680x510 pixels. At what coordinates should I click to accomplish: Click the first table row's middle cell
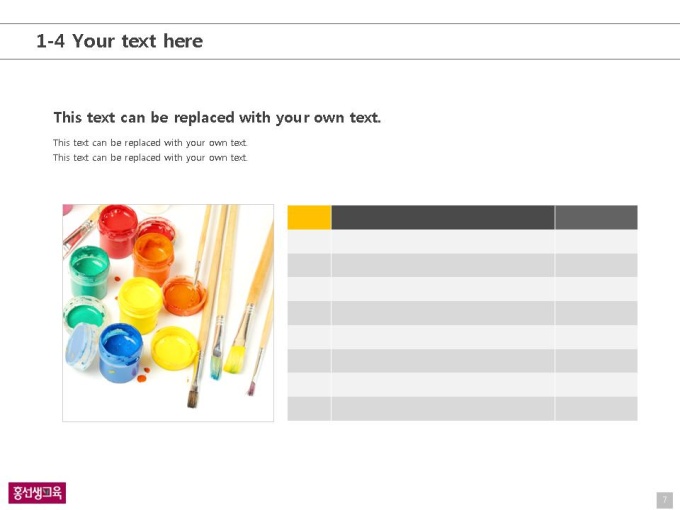coord(443,242)
